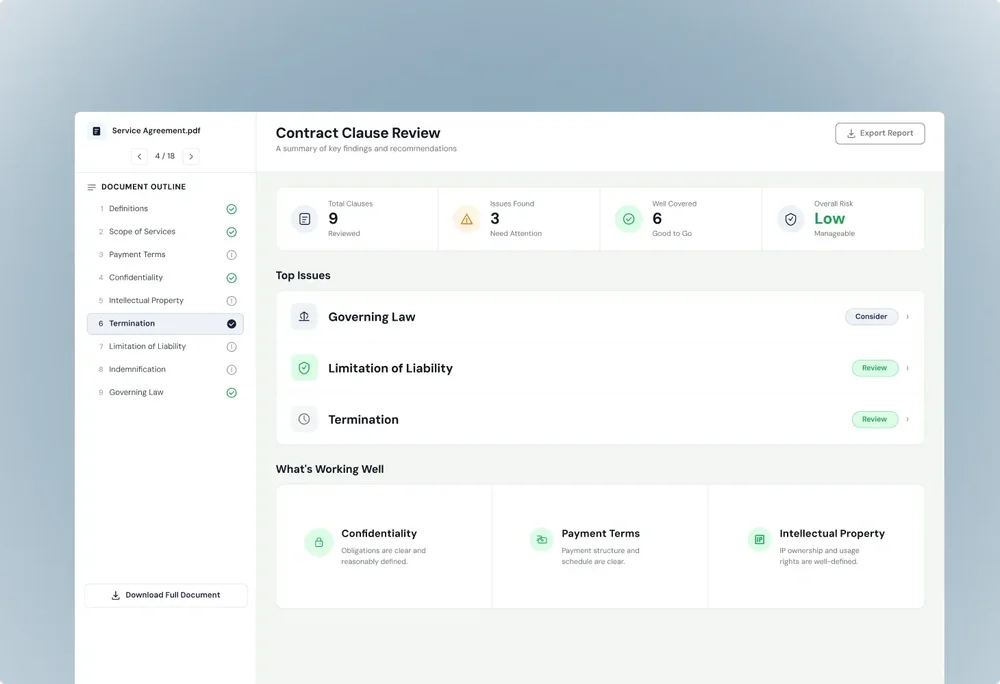Screen dimensions: 1000x684
Task: Click Review badge on Termination issue
Action: pyautogui.click(x=874, y=419)
